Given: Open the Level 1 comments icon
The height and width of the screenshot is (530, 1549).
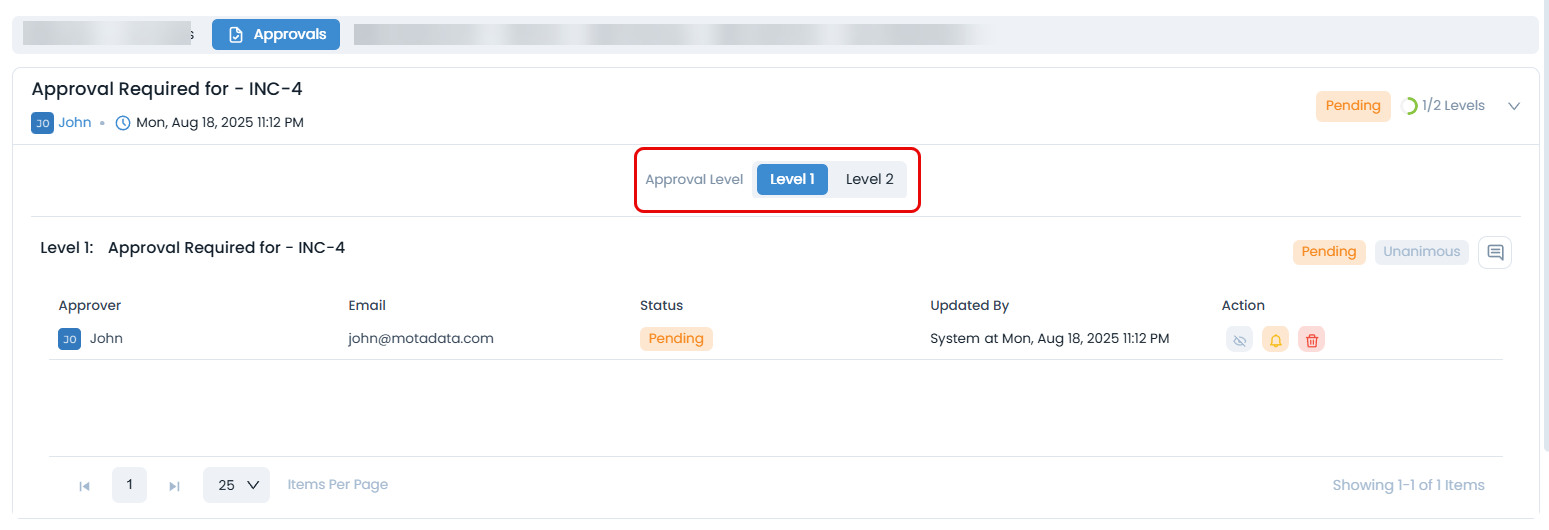Looking at the screenshot, I should pyautogui.click(x=1495, y=252).
